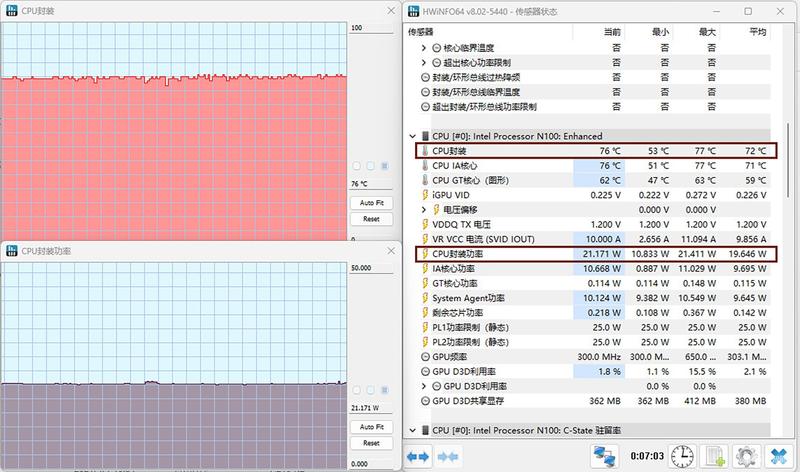Click the lightning icon beside PL2功率限制 (静态)
800x472 pixels.
[425, 342]
